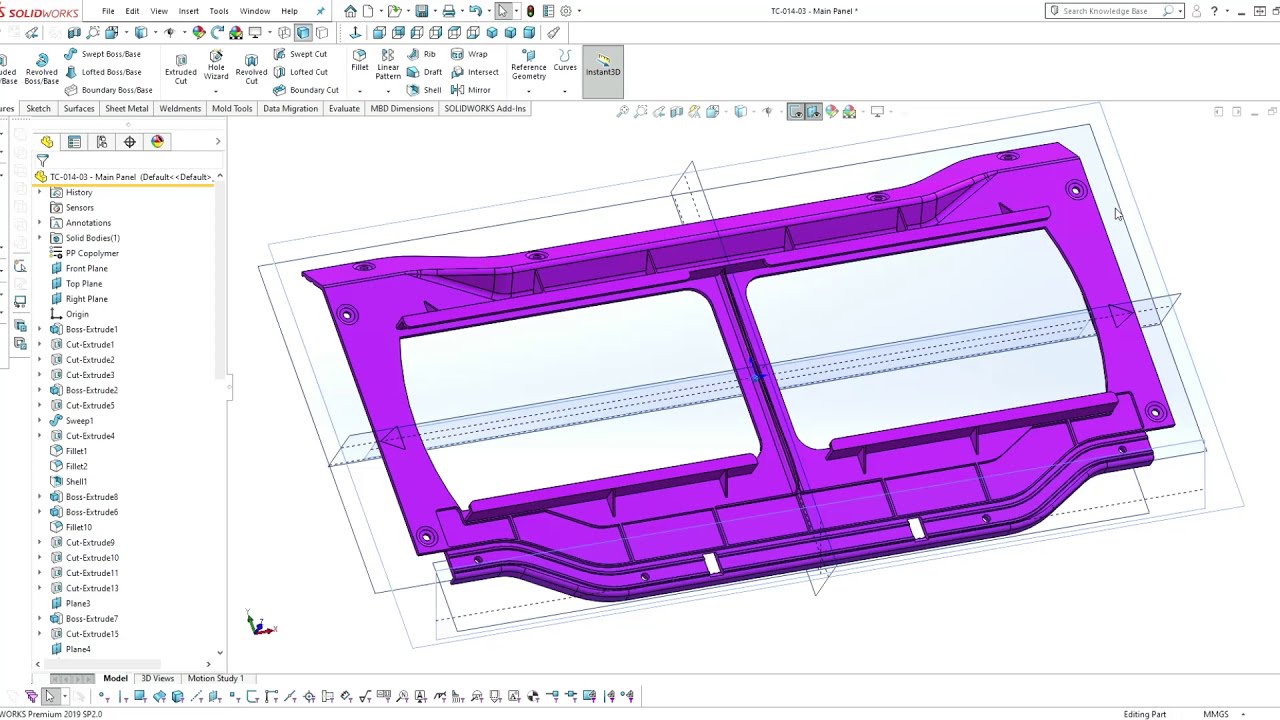The image size is (1280, 720).
Task: Select the Shell1 feature in tree
Action: 76,482
